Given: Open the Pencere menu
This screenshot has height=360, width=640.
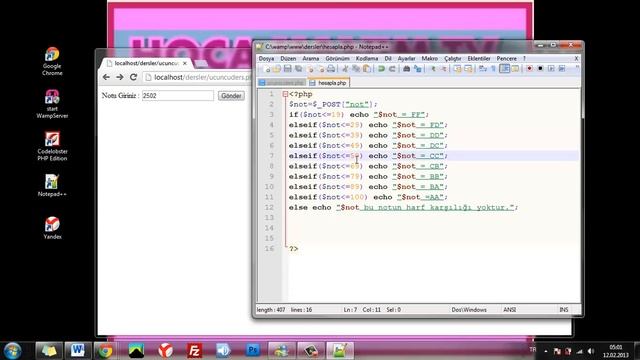Looking at the screenshot, I should [507, 59].
